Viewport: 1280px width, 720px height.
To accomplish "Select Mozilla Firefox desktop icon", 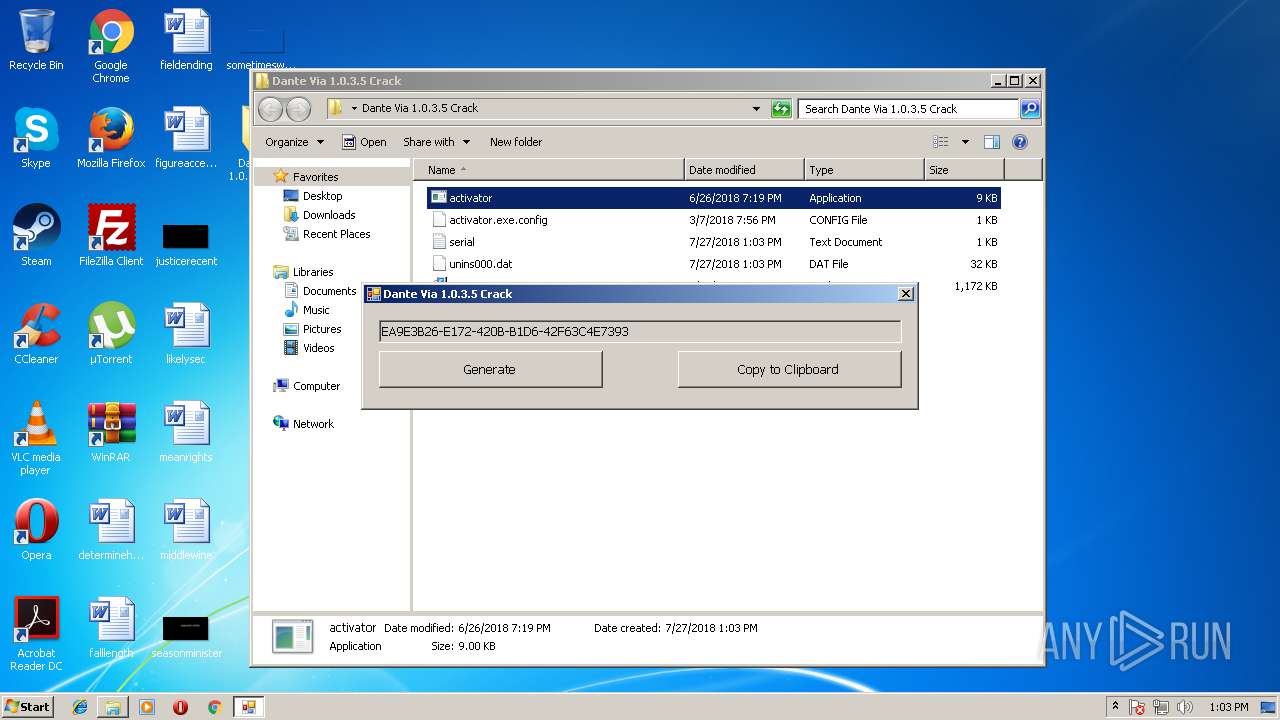I will 111,138.
